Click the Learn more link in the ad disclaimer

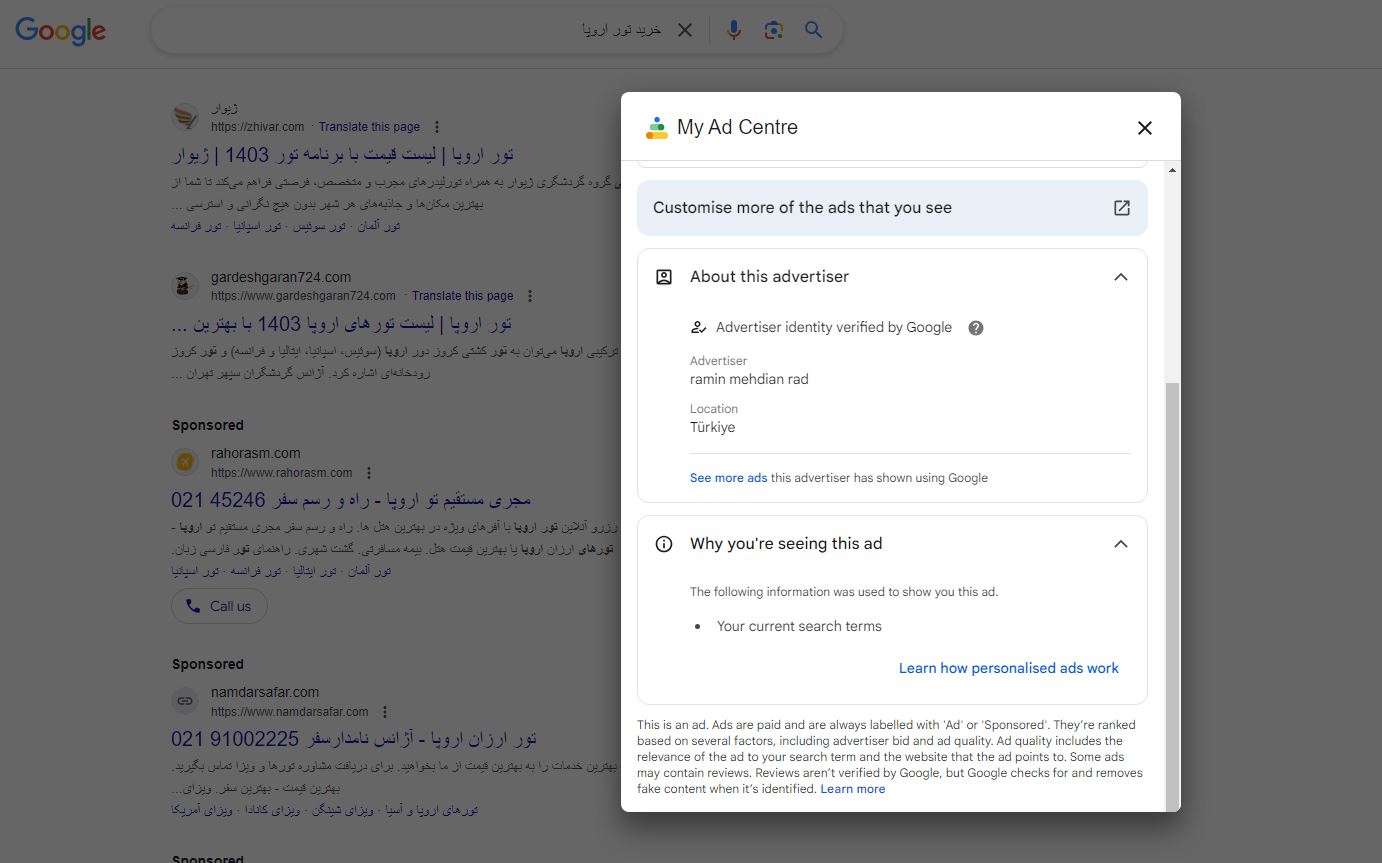point(853,789)
